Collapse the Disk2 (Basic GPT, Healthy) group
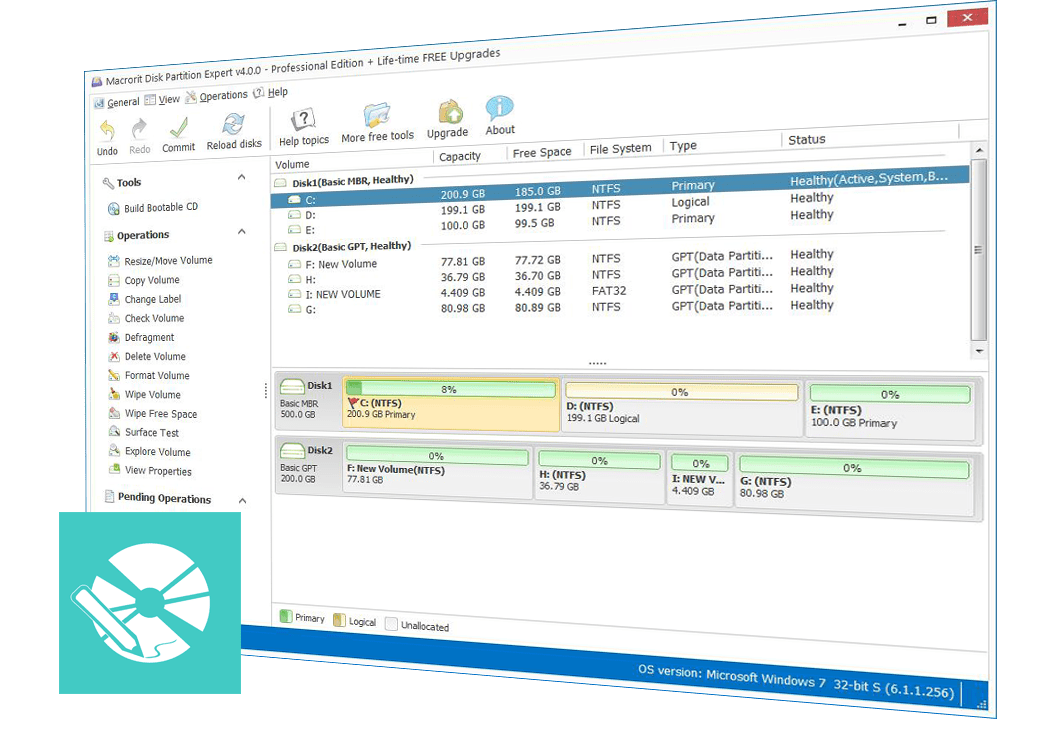1058x756 pixels. click(280, 247)
